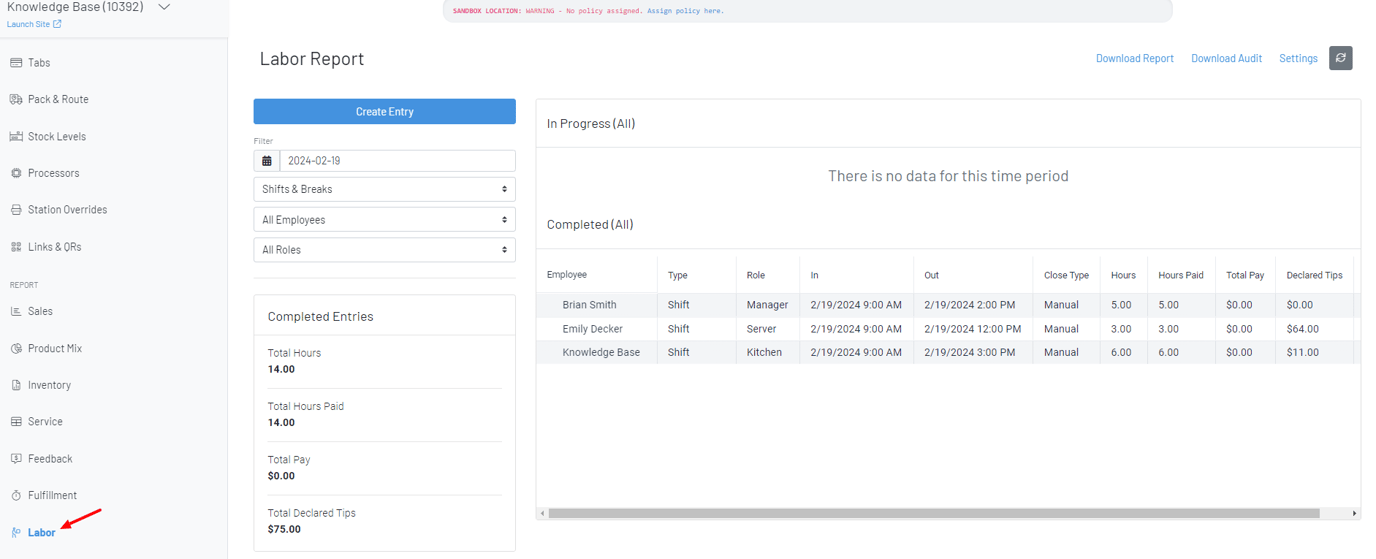The width and height of the screenshot is (1376, 559).
Task: Open the calendar date picker icon
Action: click(x=267, y=161)
